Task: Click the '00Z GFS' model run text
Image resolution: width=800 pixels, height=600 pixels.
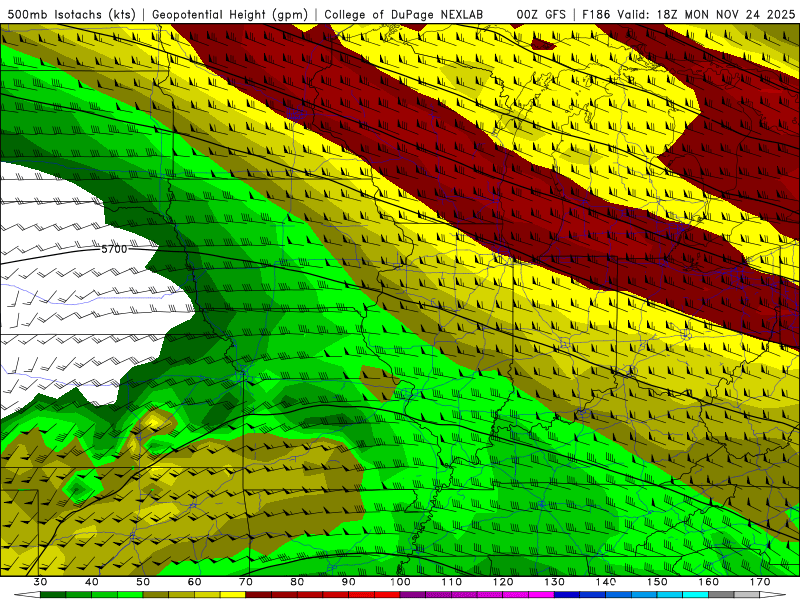Action: tap(541, 14)
